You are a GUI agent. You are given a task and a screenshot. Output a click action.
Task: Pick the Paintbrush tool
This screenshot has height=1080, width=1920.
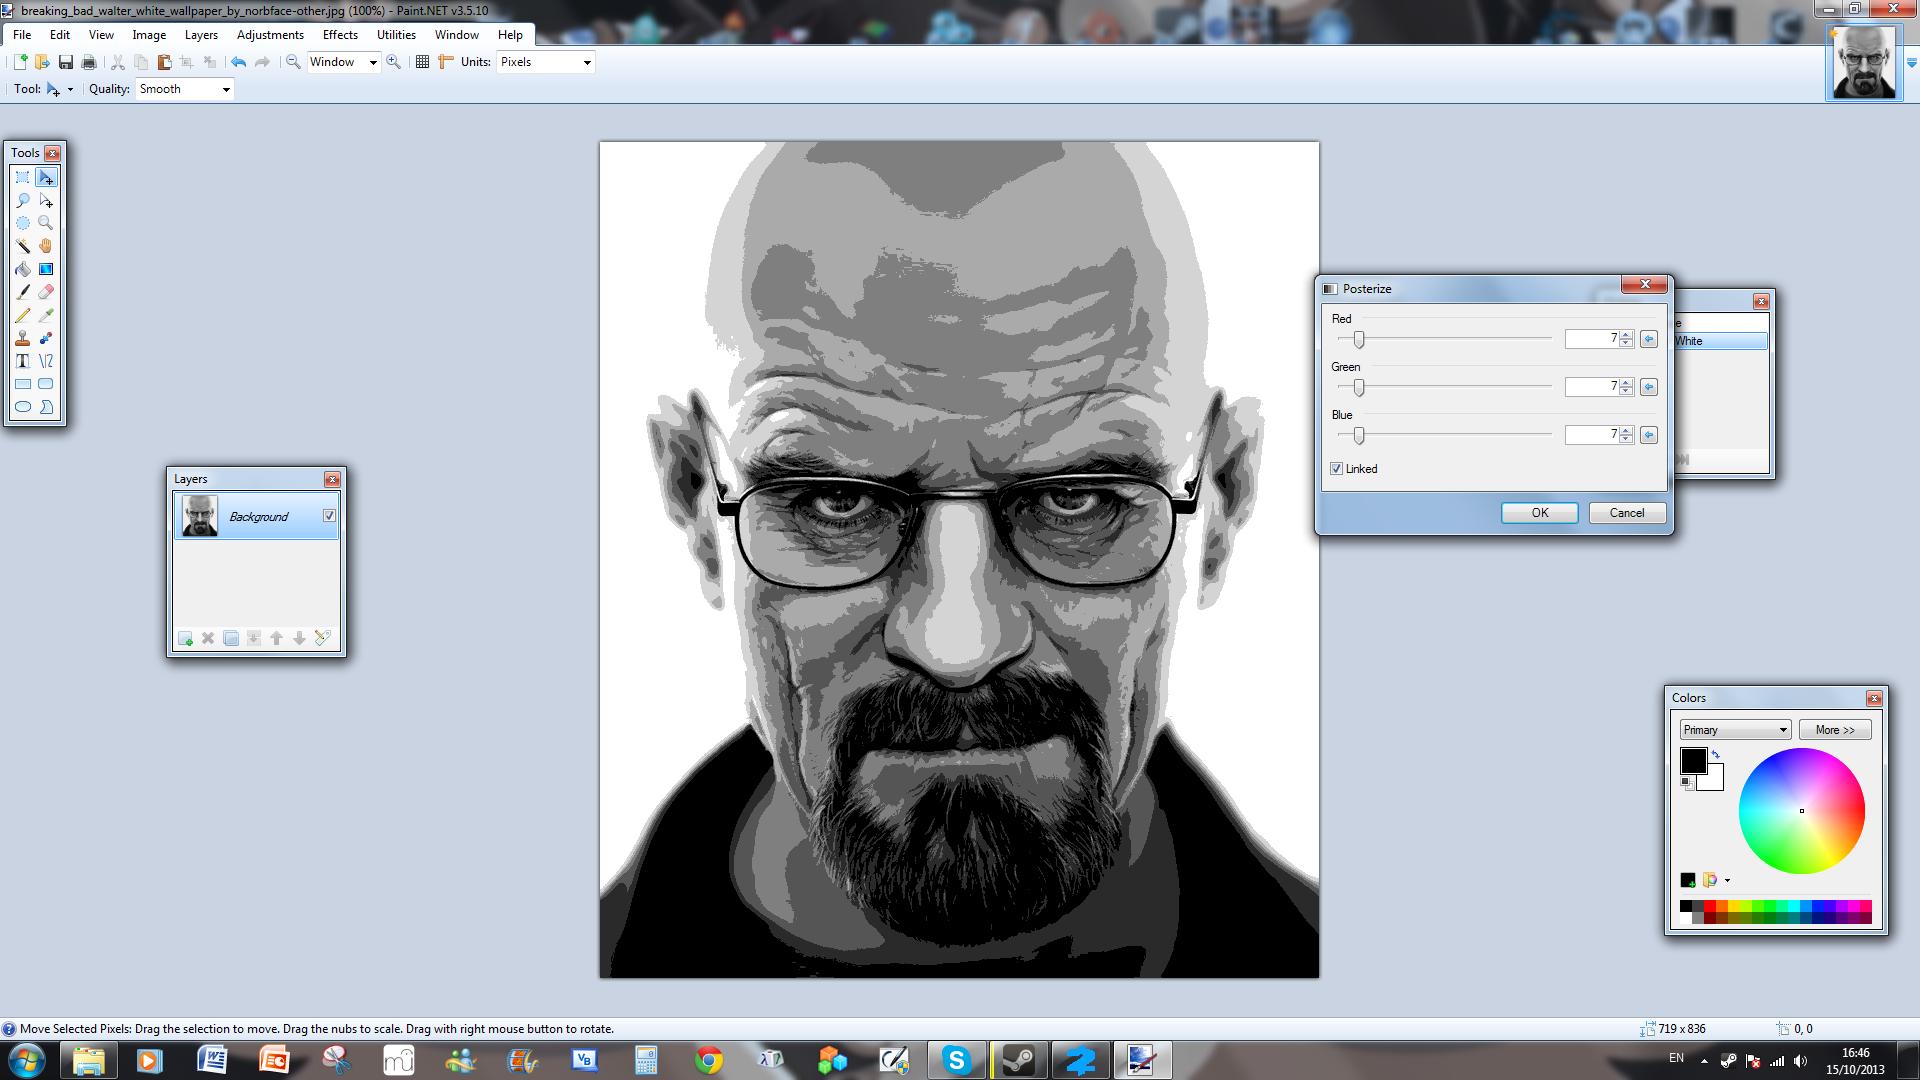23,292
